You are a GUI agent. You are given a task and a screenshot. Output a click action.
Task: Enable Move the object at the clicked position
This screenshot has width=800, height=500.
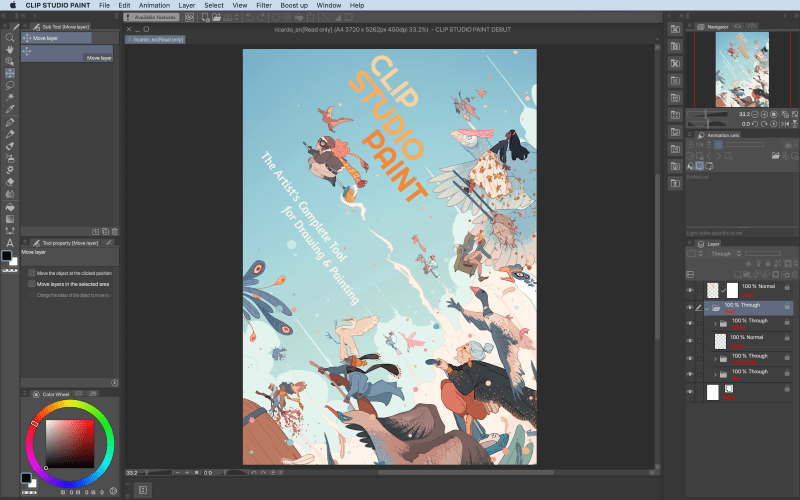tap(32, 273)
